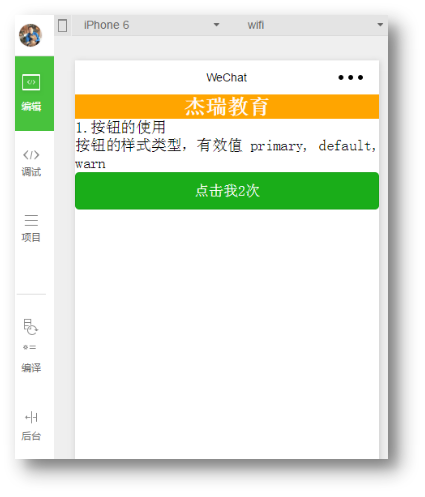The height and width of the screenshot is (497, 425).
Task: Click the arrow beside iPhone 6
Action: [x=216, y=25]
